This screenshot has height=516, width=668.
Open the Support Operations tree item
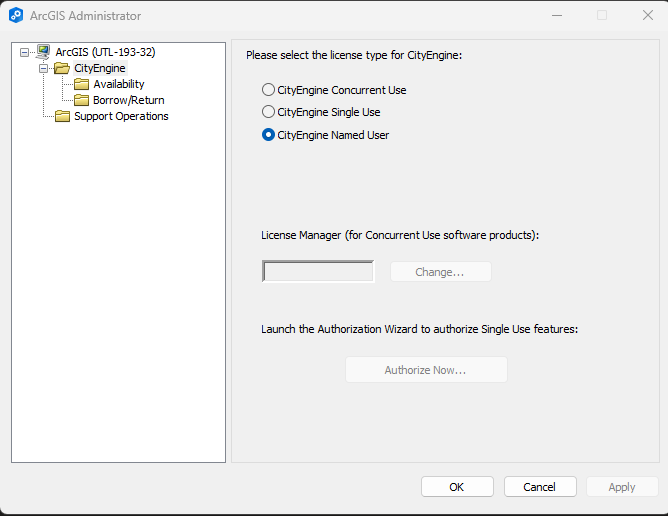click(x=121, y=116)
